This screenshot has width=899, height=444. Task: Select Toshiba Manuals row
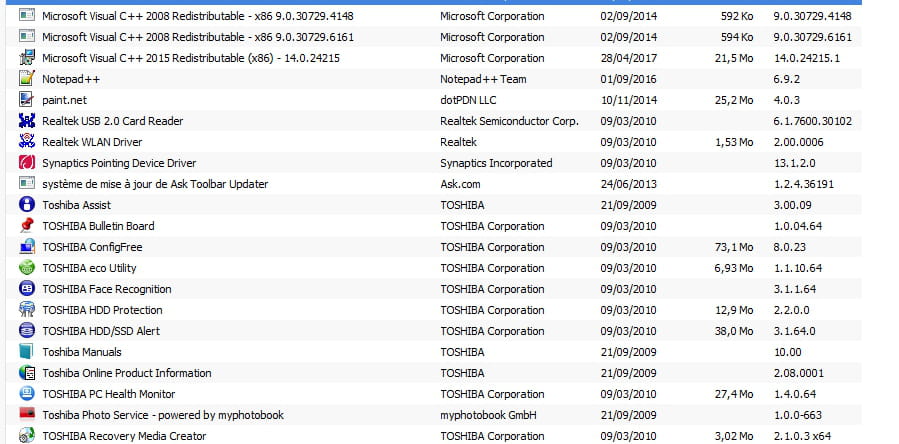433,352
